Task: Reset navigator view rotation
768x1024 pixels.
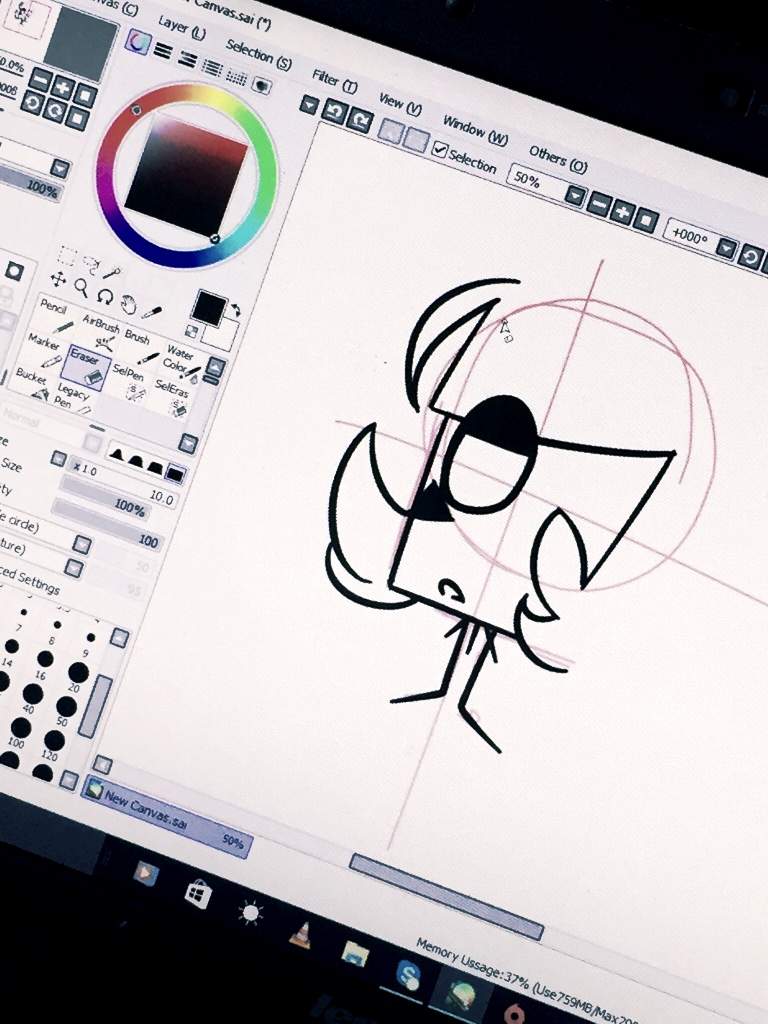Action: point(77,119)
